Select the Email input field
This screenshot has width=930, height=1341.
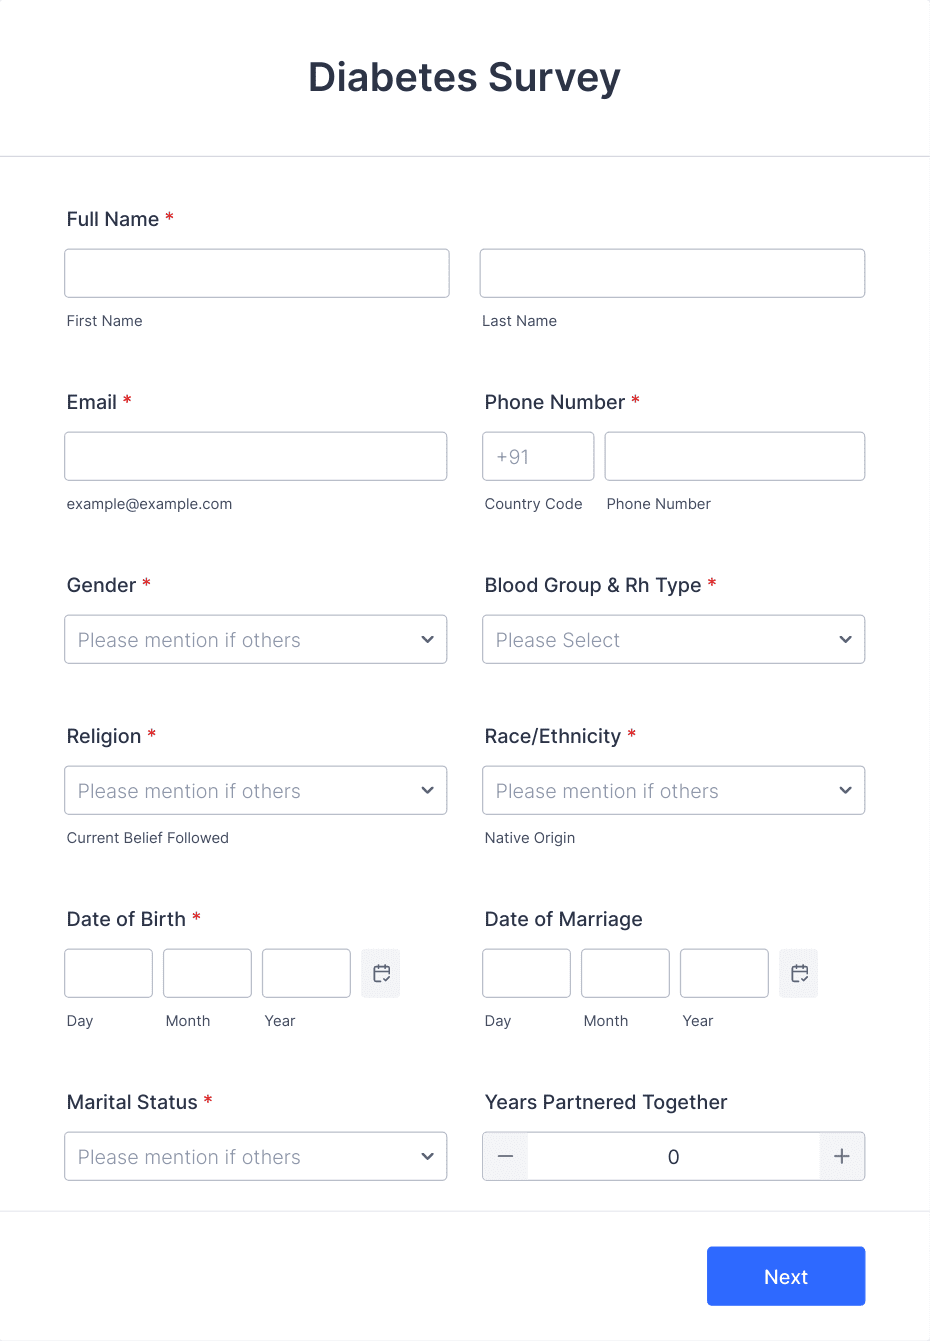255,456
